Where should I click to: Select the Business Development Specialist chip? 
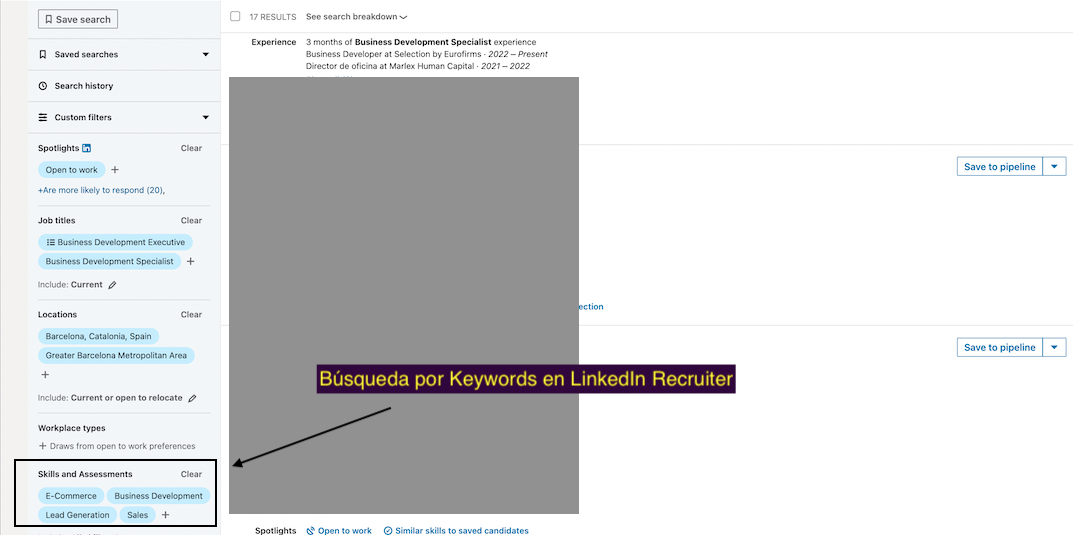tap(109, 261)
